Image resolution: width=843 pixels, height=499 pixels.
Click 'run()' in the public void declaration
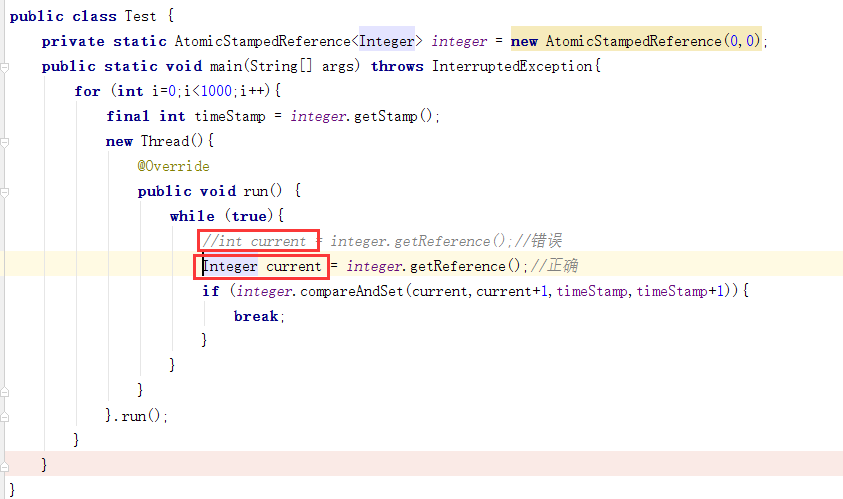coord(262,191)
